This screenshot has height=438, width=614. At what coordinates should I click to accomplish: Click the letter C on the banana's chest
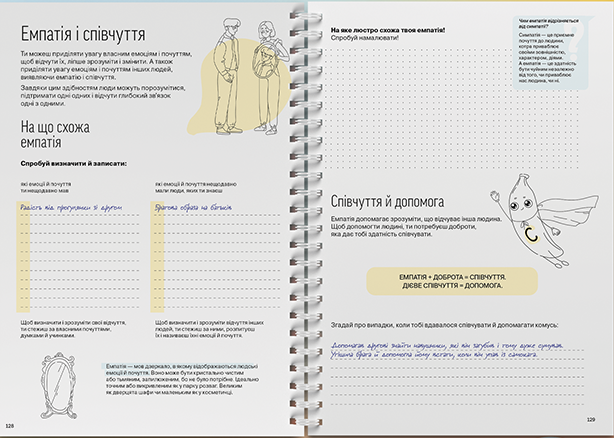tap(532, 235)
